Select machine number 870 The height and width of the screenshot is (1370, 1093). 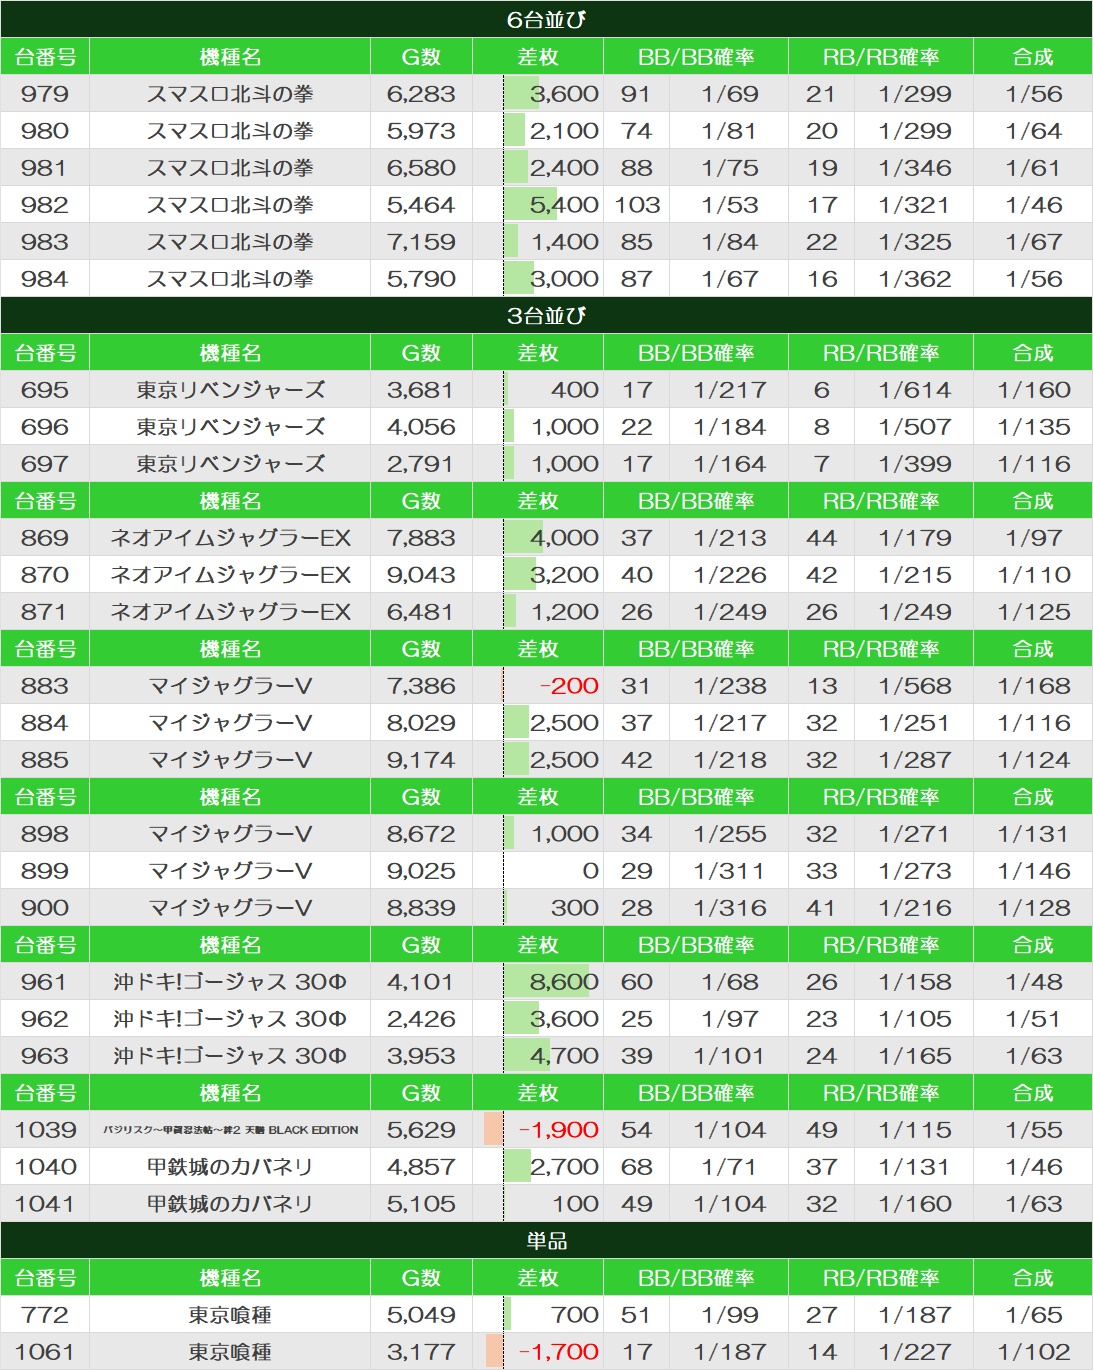click(x=45, y=575)
